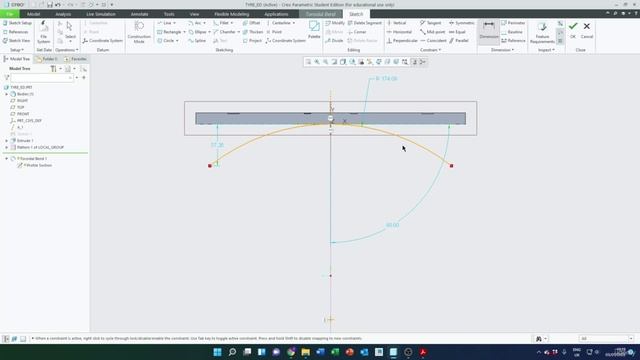Open References dialog
The height and width of the screenshot is (360, 640).
click(16, 32)
